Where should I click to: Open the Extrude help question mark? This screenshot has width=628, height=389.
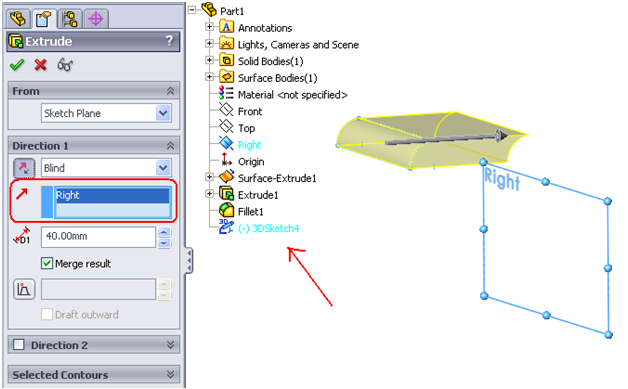[x=169, y=40]
